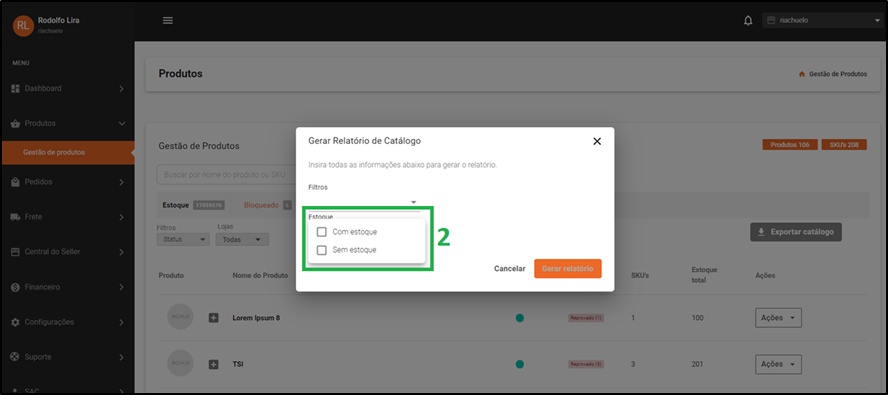Close the Gerar Relatório de Catálogo dialog
Viewport: 888px width, 395px height.
point(597,141)
